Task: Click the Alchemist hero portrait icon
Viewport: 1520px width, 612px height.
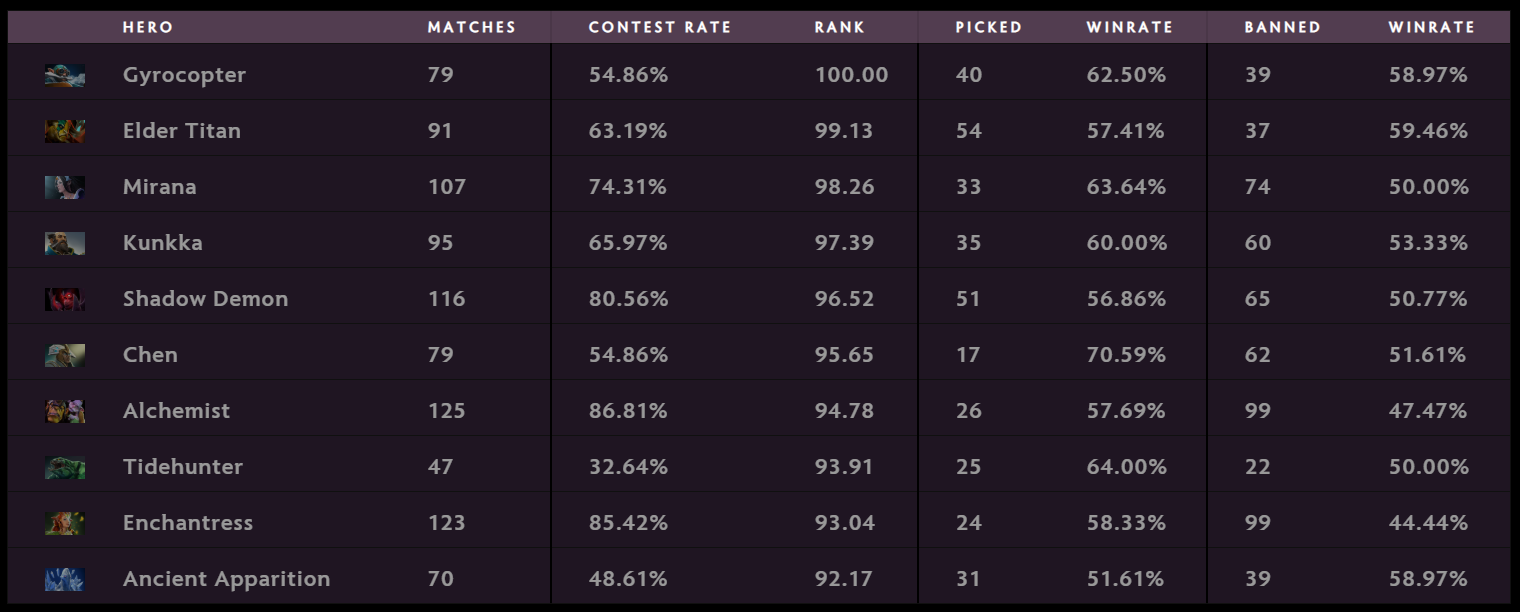Action: 65,411
